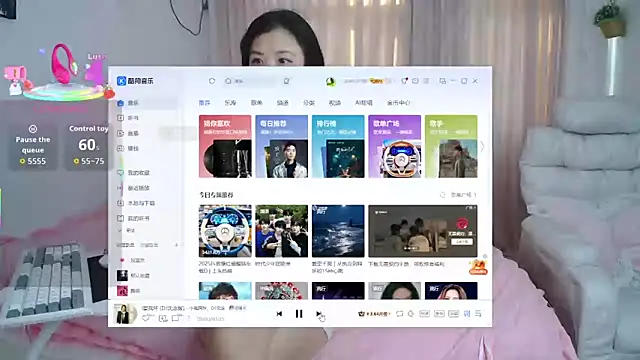Open 我的听书 in the sidebar

tap(147, 218)
